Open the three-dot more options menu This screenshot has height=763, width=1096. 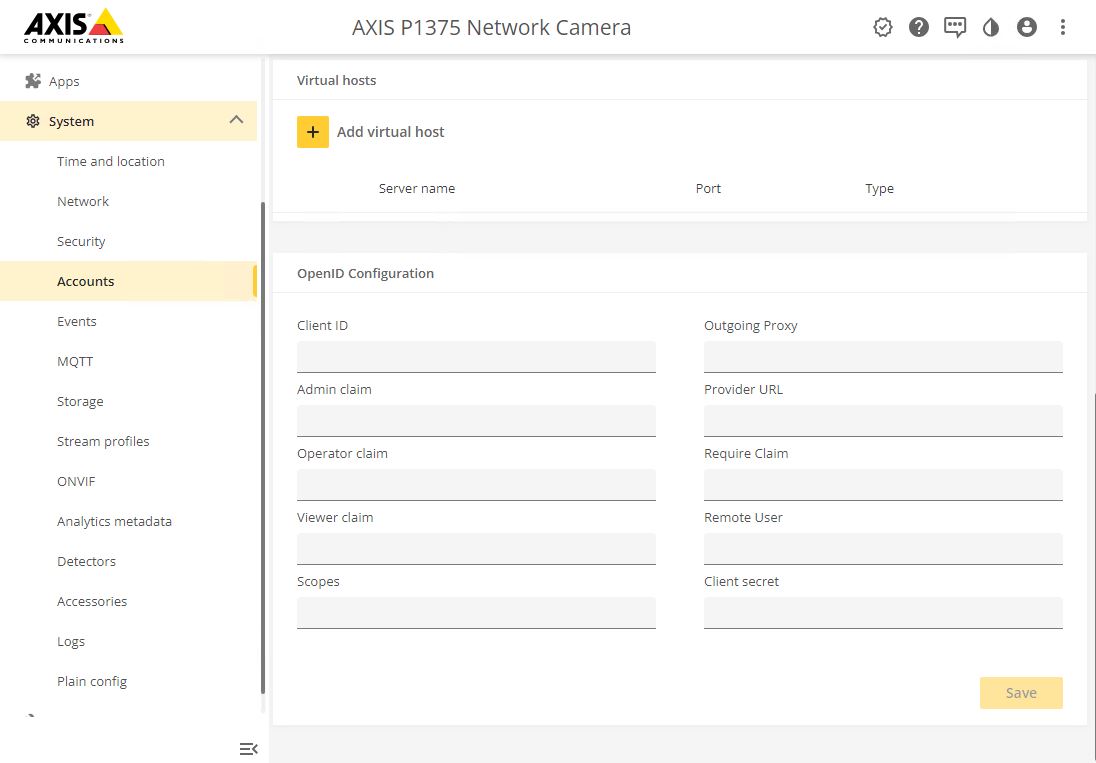tap(1062, 27)
